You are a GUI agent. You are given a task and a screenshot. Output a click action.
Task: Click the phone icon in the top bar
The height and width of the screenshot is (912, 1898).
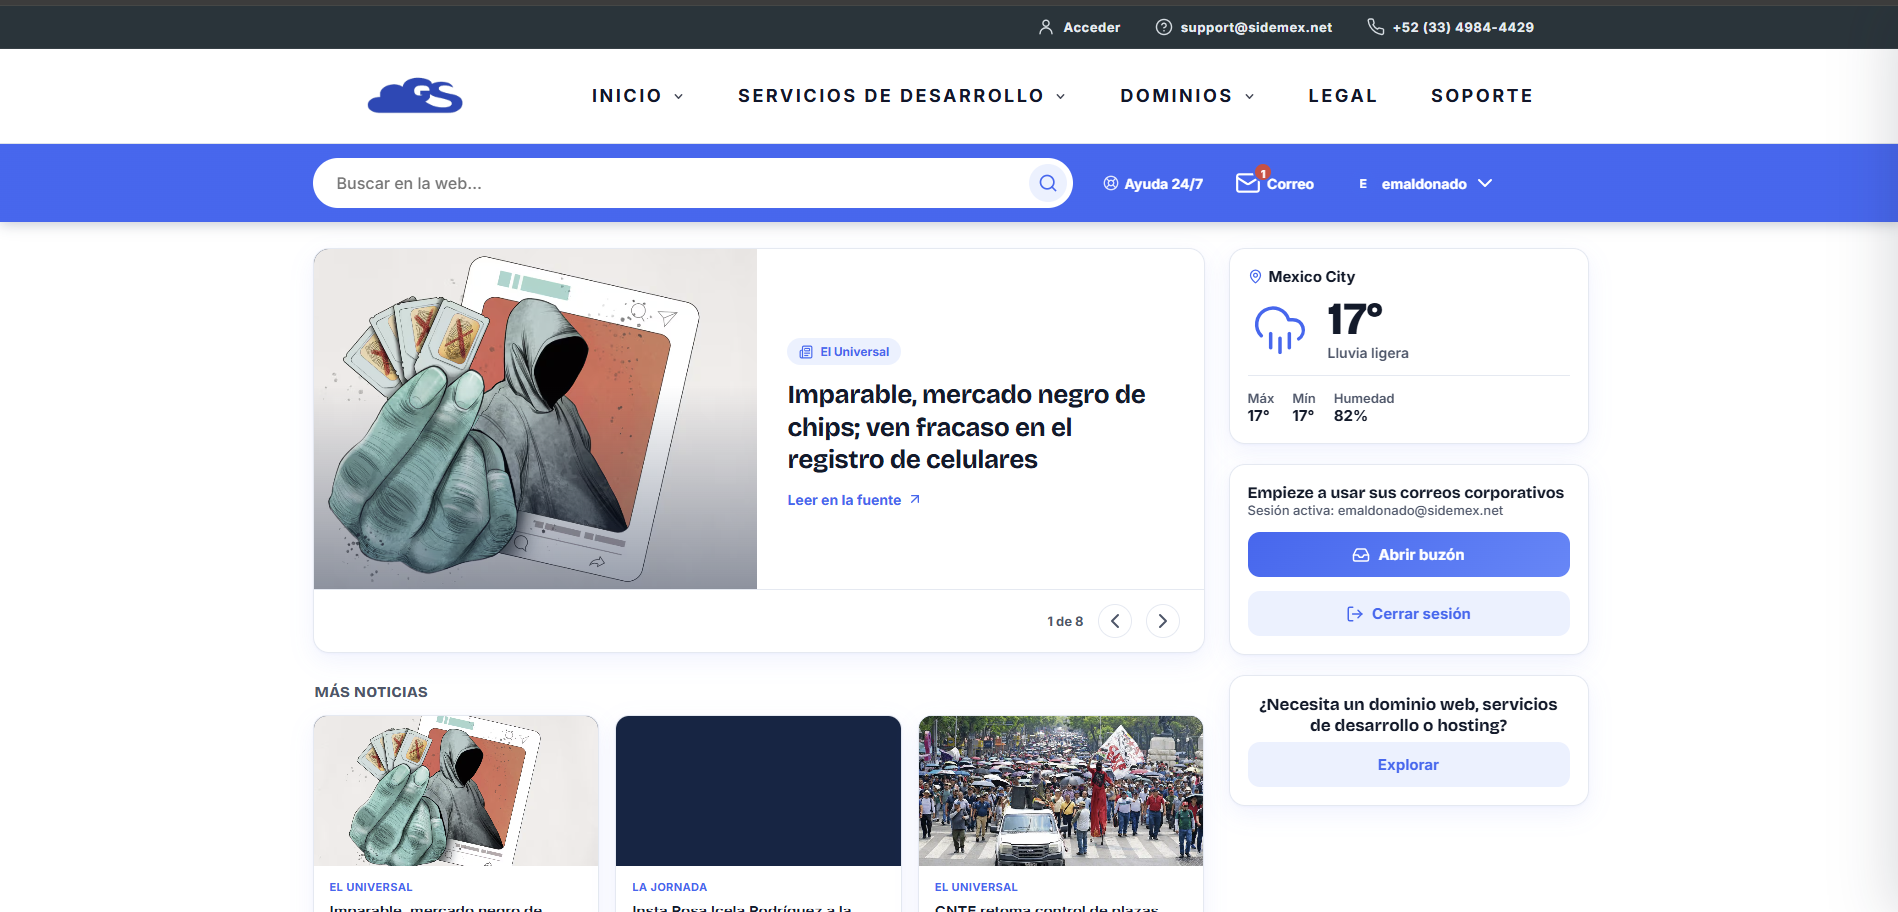(x=1376, y=27)
